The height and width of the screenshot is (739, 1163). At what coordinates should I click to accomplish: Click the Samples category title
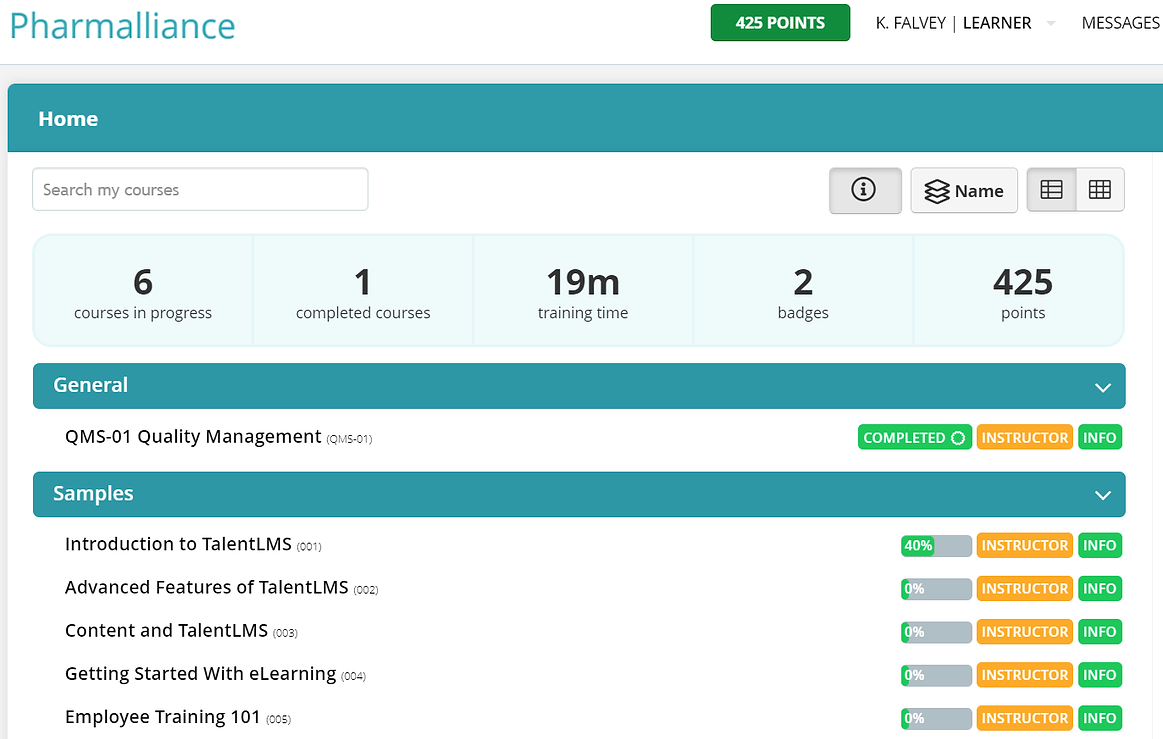[x=93, y=493]
